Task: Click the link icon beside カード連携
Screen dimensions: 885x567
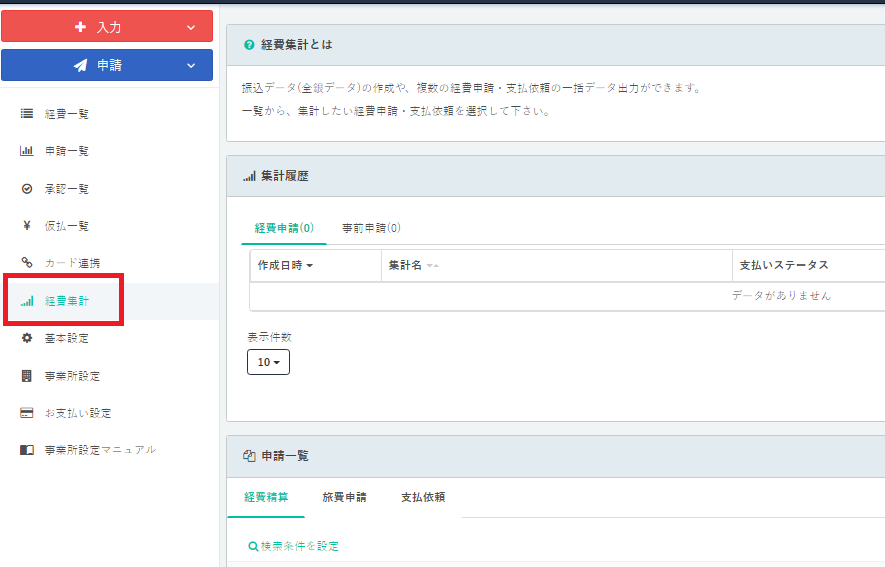Action: [27, 262]
